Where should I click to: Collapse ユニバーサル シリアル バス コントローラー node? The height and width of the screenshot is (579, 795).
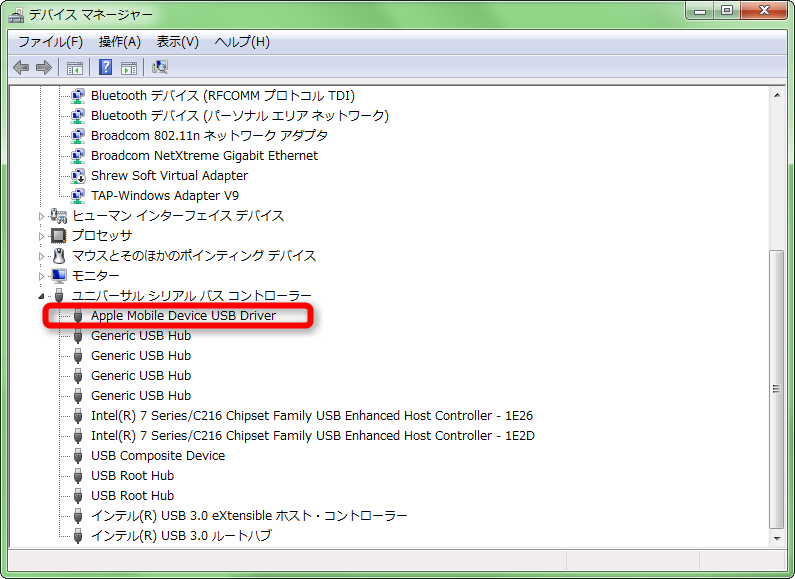[x=41, y=296]
